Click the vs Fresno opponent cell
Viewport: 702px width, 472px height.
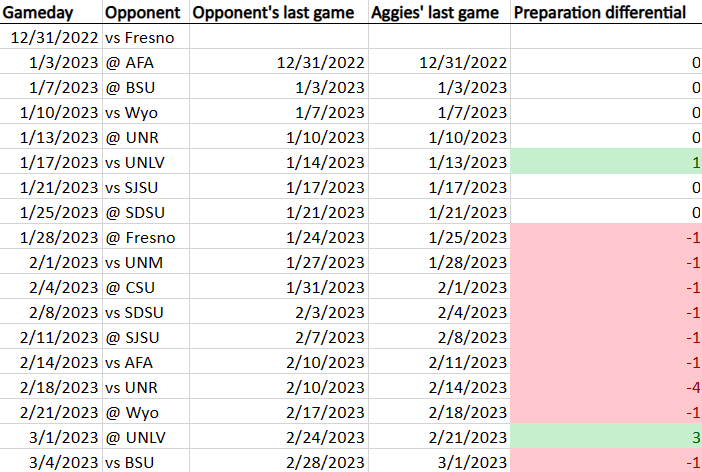pyautogui.click(x=146, y=37)
